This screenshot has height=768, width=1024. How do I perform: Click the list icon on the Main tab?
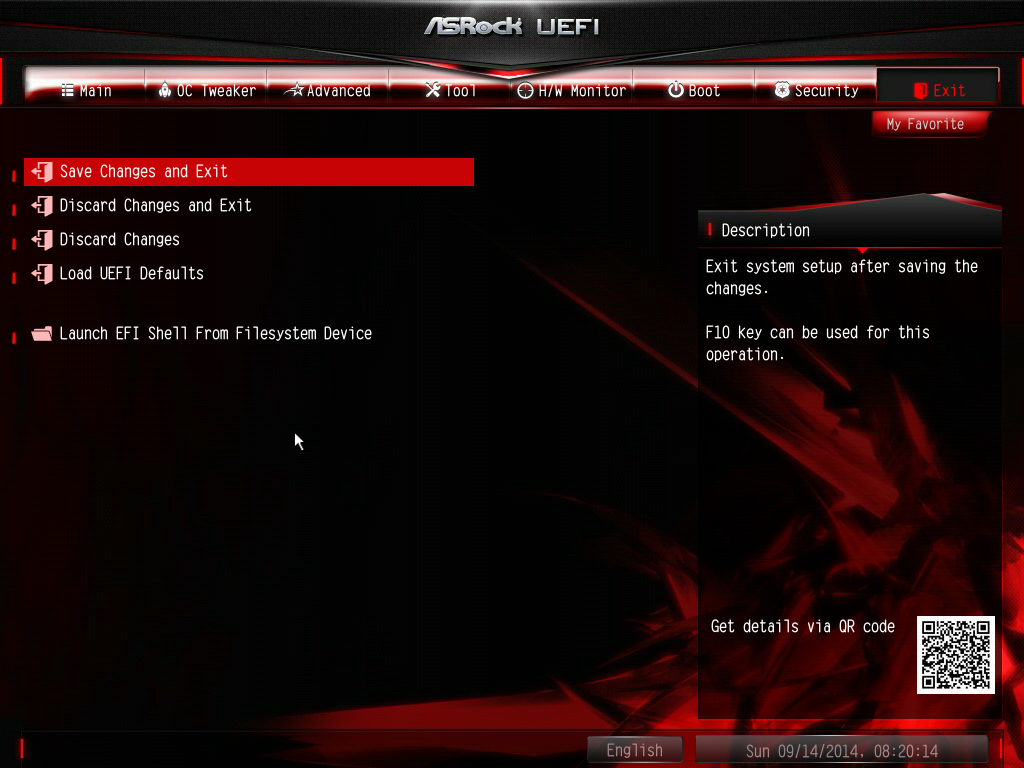(67, 90)
